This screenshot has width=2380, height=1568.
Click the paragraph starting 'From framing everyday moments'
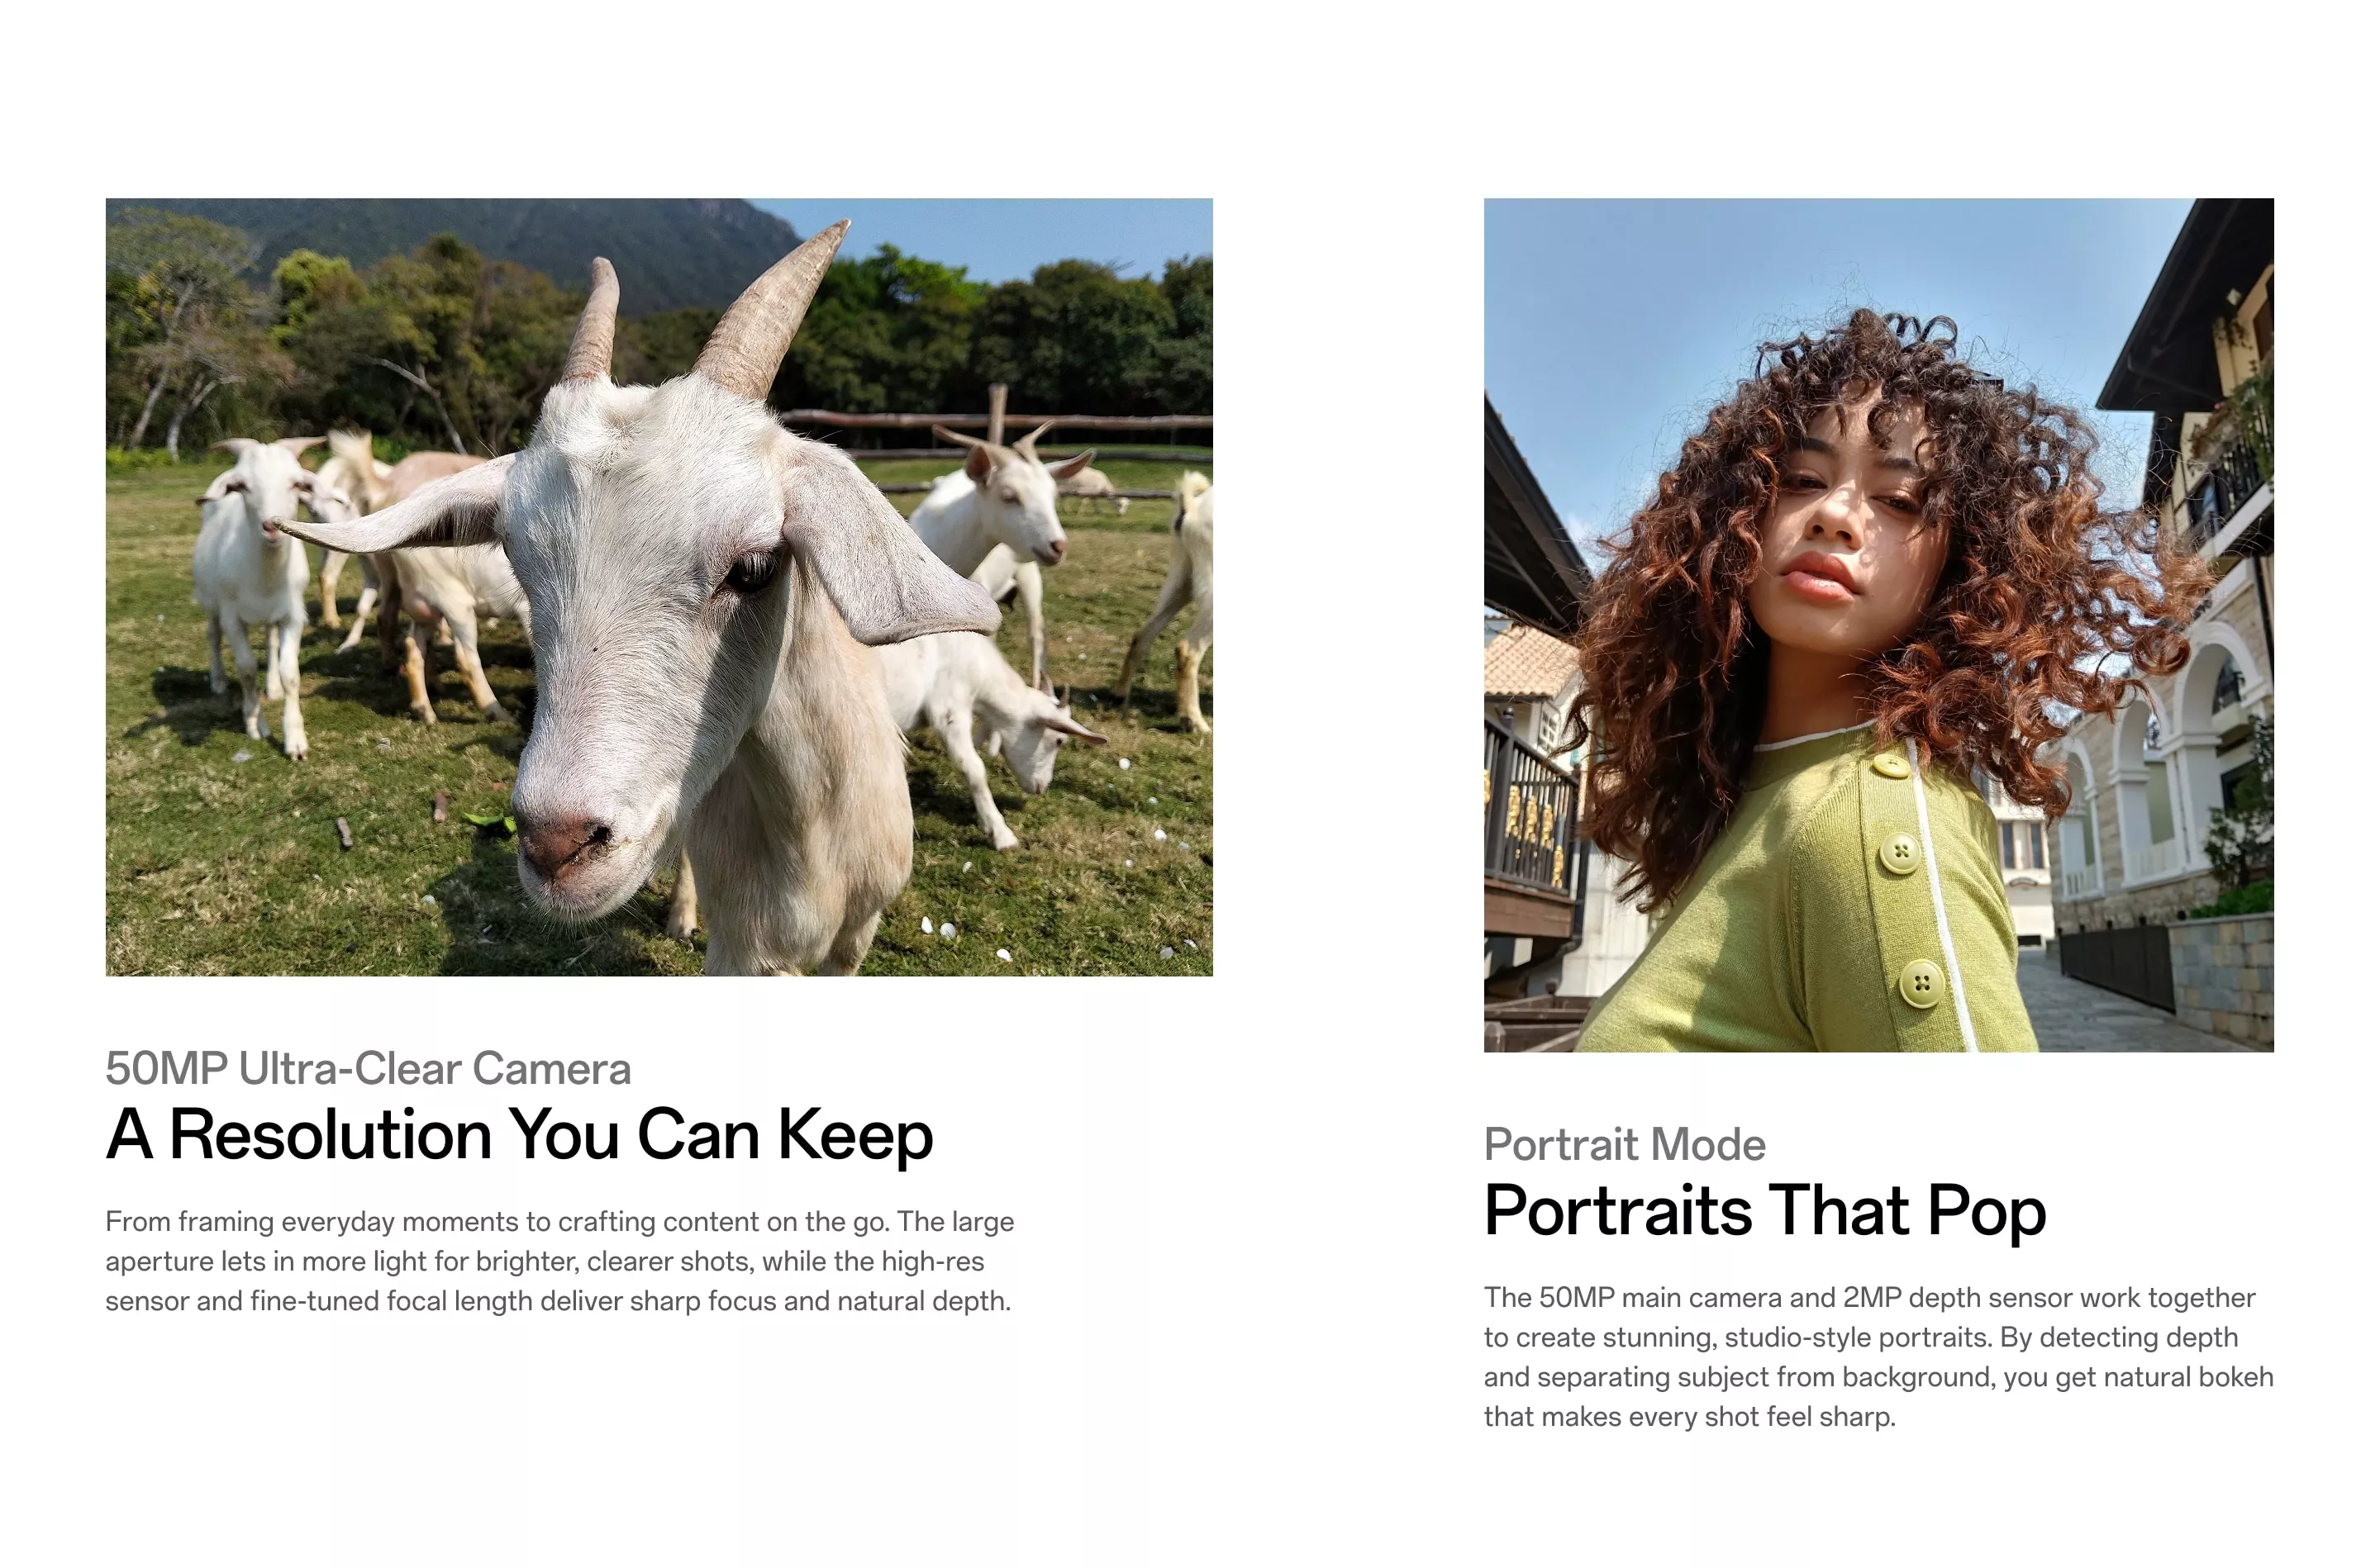pos(560,1261)
